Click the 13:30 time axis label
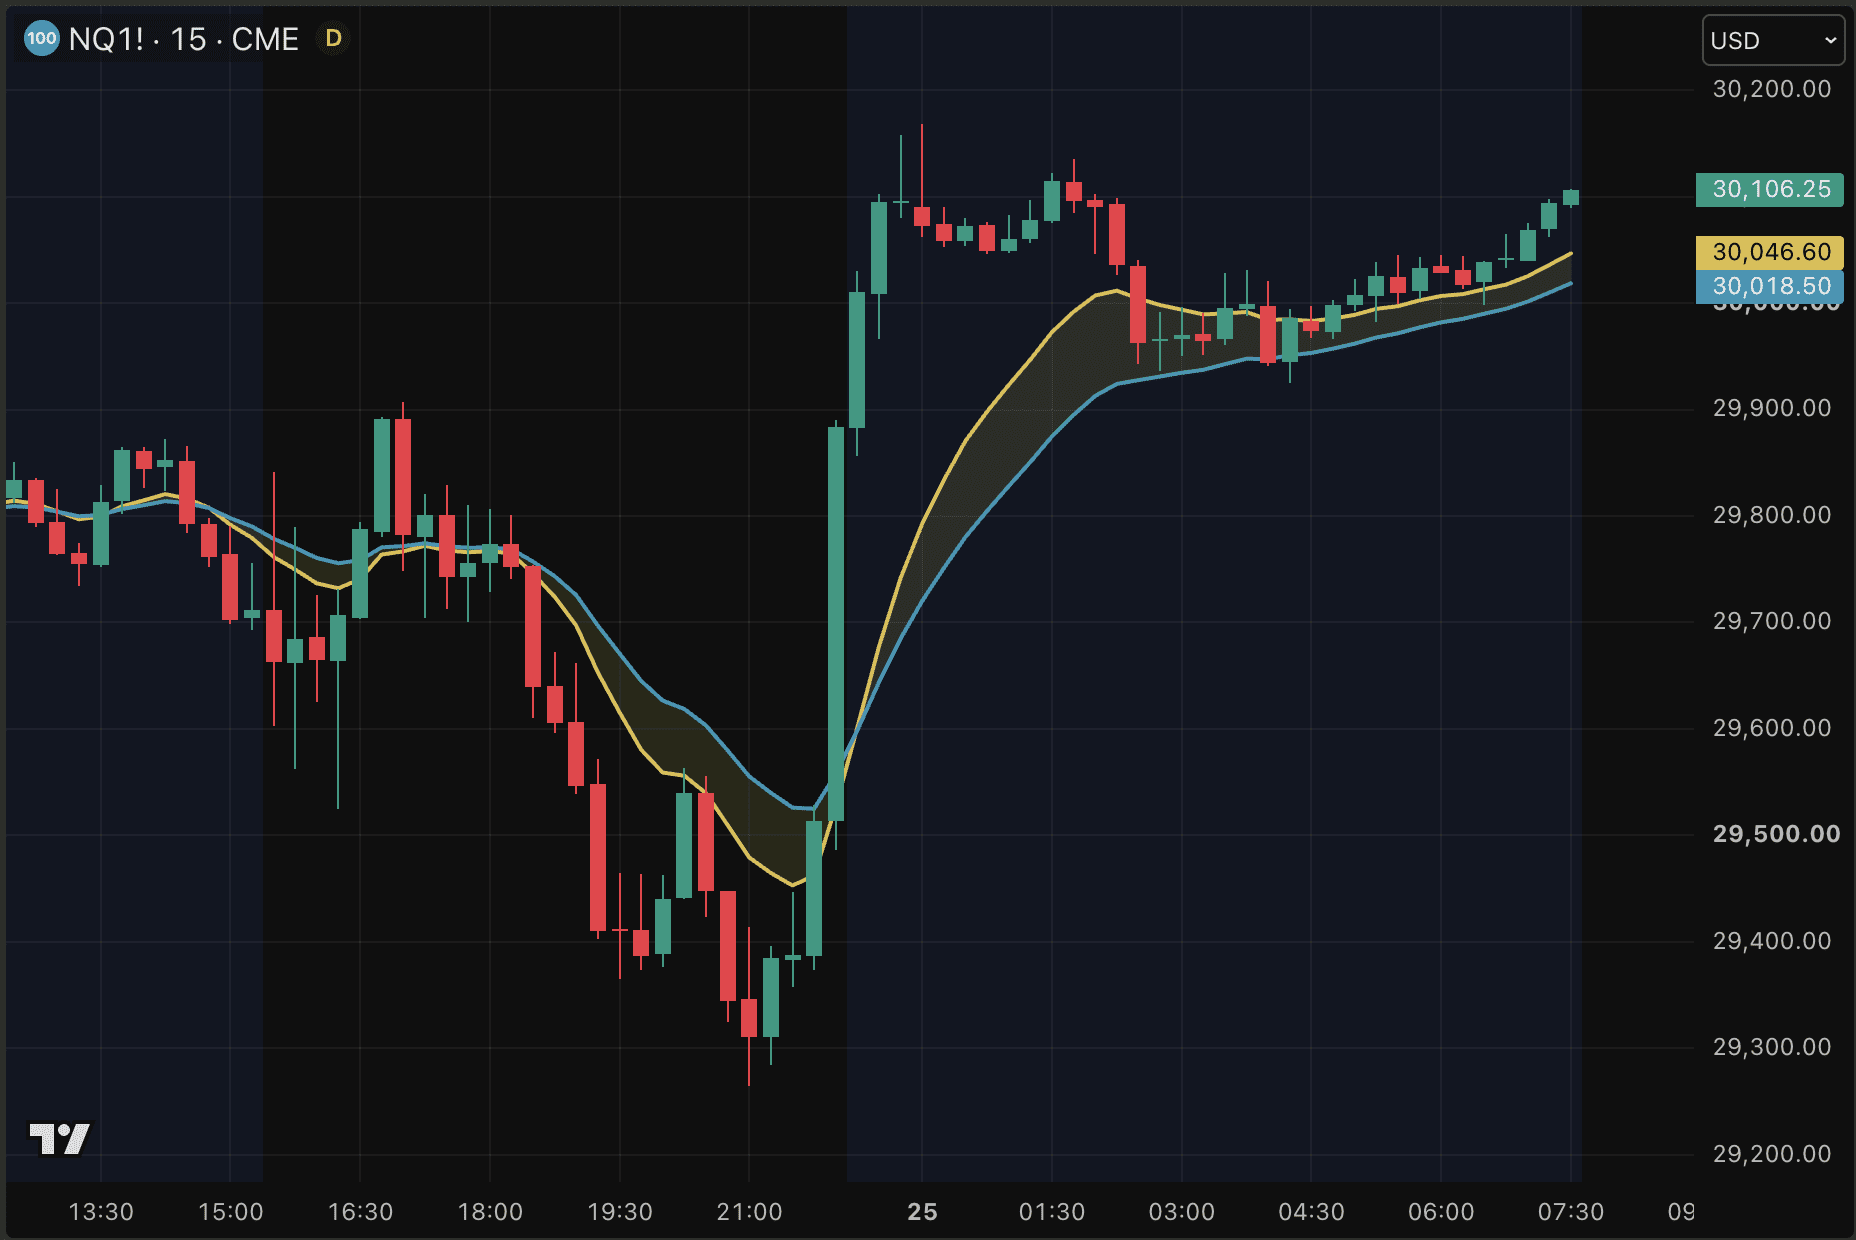 (x=101, y=1212)
